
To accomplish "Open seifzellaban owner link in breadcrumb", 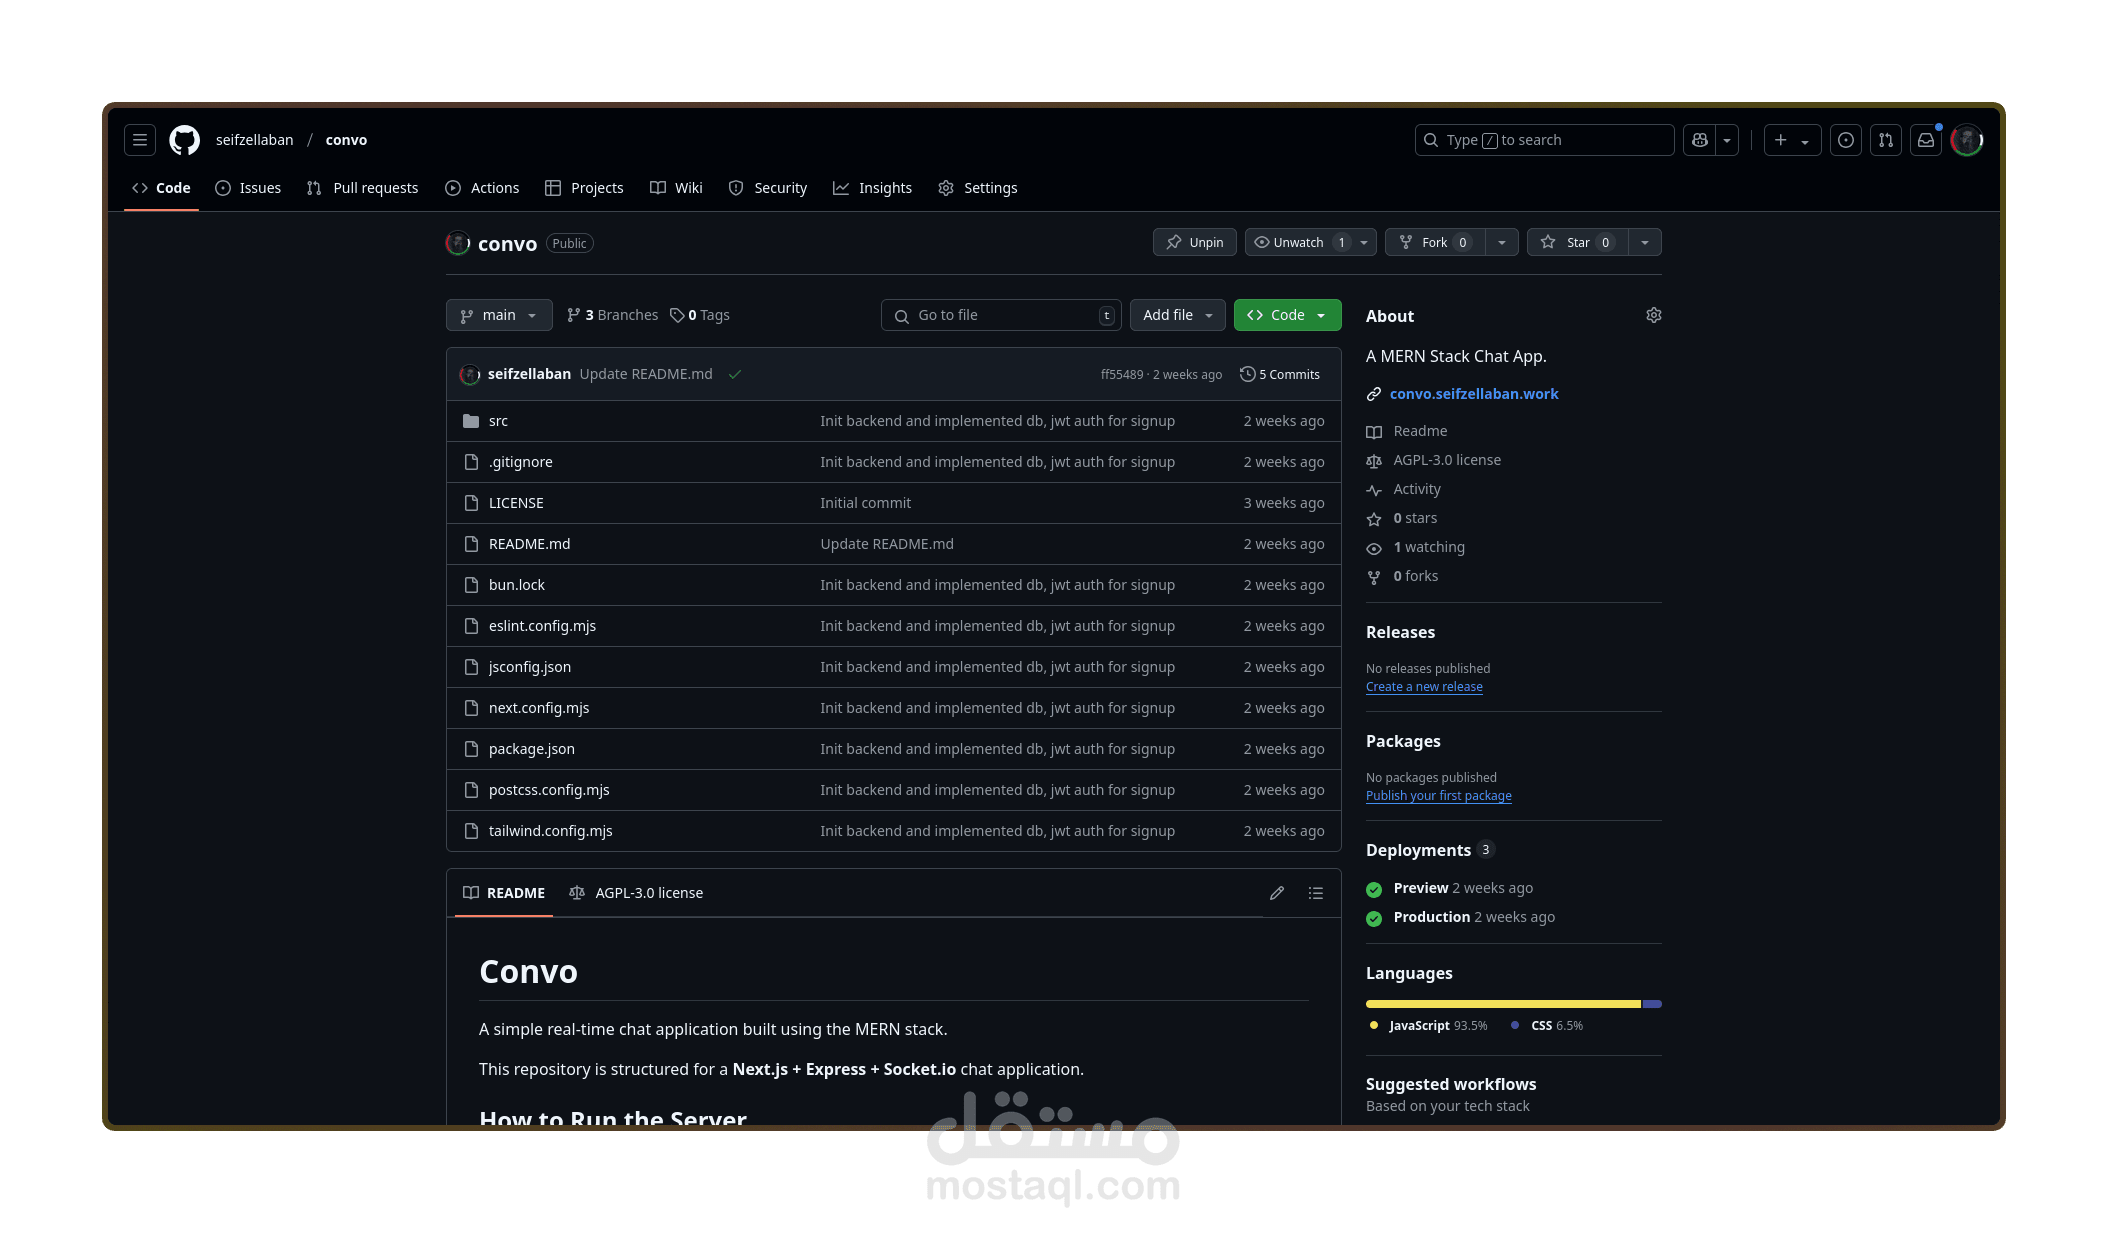I will point(255,140).
